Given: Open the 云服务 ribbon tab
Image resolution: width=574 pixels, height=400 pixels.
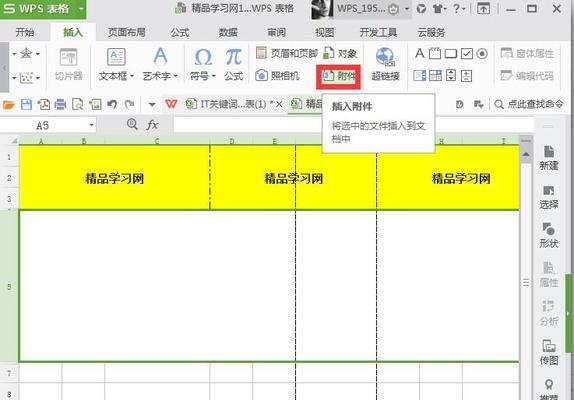Looking at the screenshot, I should (431, 33).
